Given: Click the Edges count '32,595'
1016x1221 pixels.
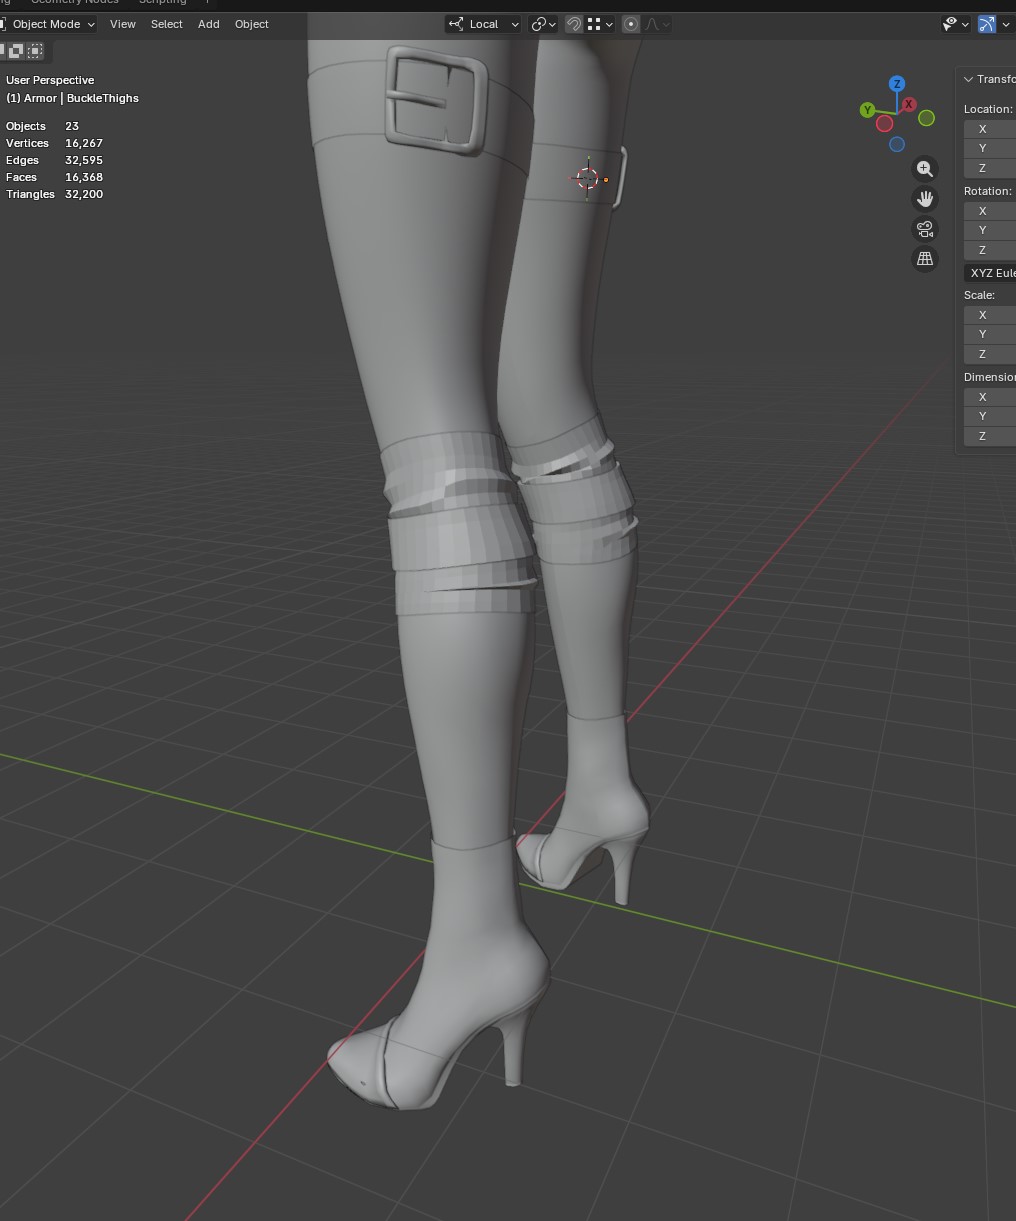Looking at the screenshot, I should (x=84, y=160).
